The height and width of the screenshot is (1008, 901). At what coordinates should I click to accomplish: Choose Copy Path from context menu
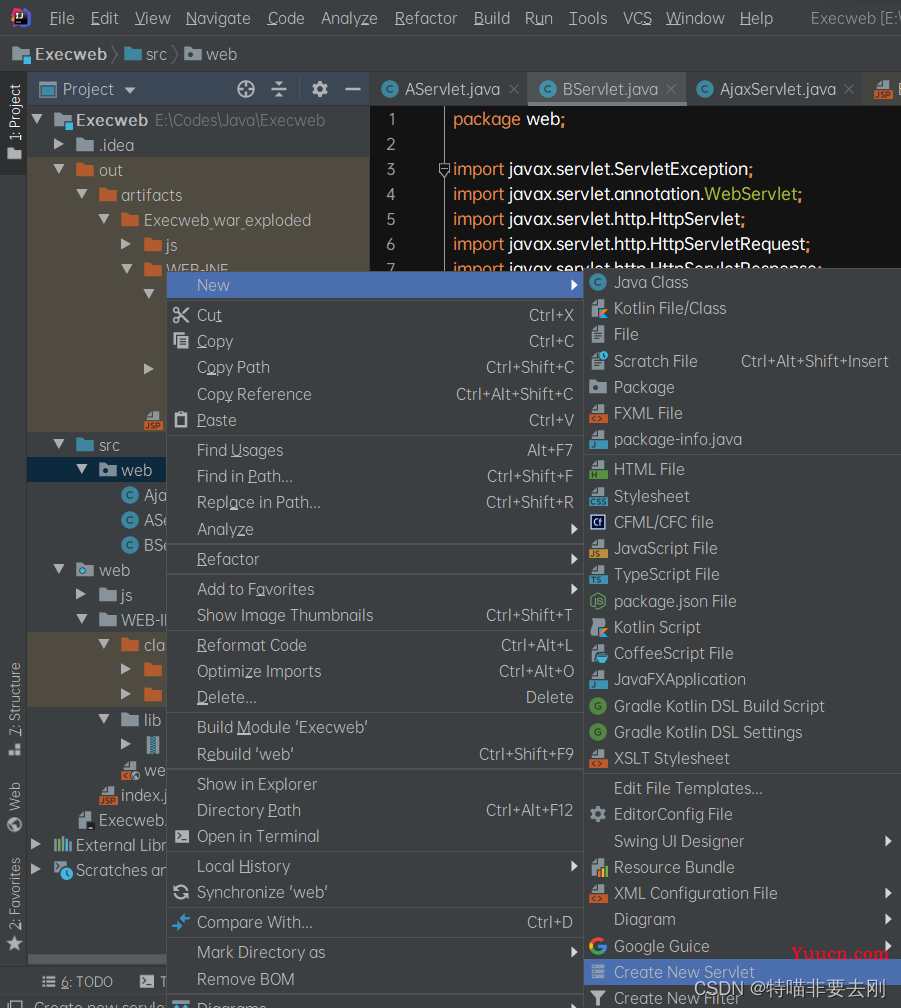[x=375, y=367]
